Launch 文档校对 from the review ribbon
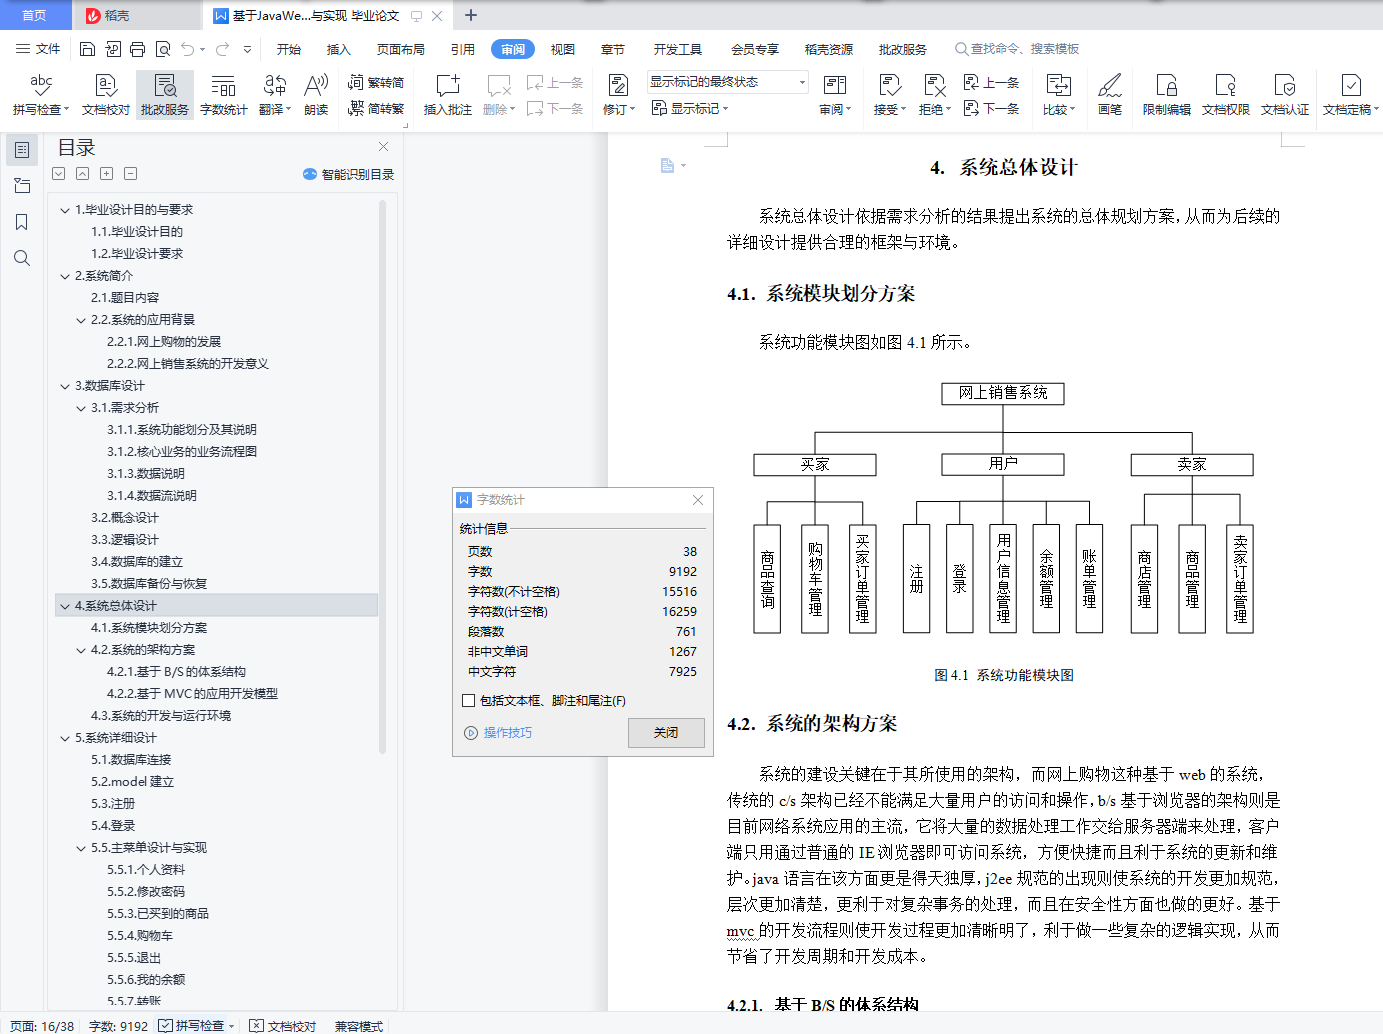Image resolution: width=1383 pixels, height=1034 pixels. point(106,95)
